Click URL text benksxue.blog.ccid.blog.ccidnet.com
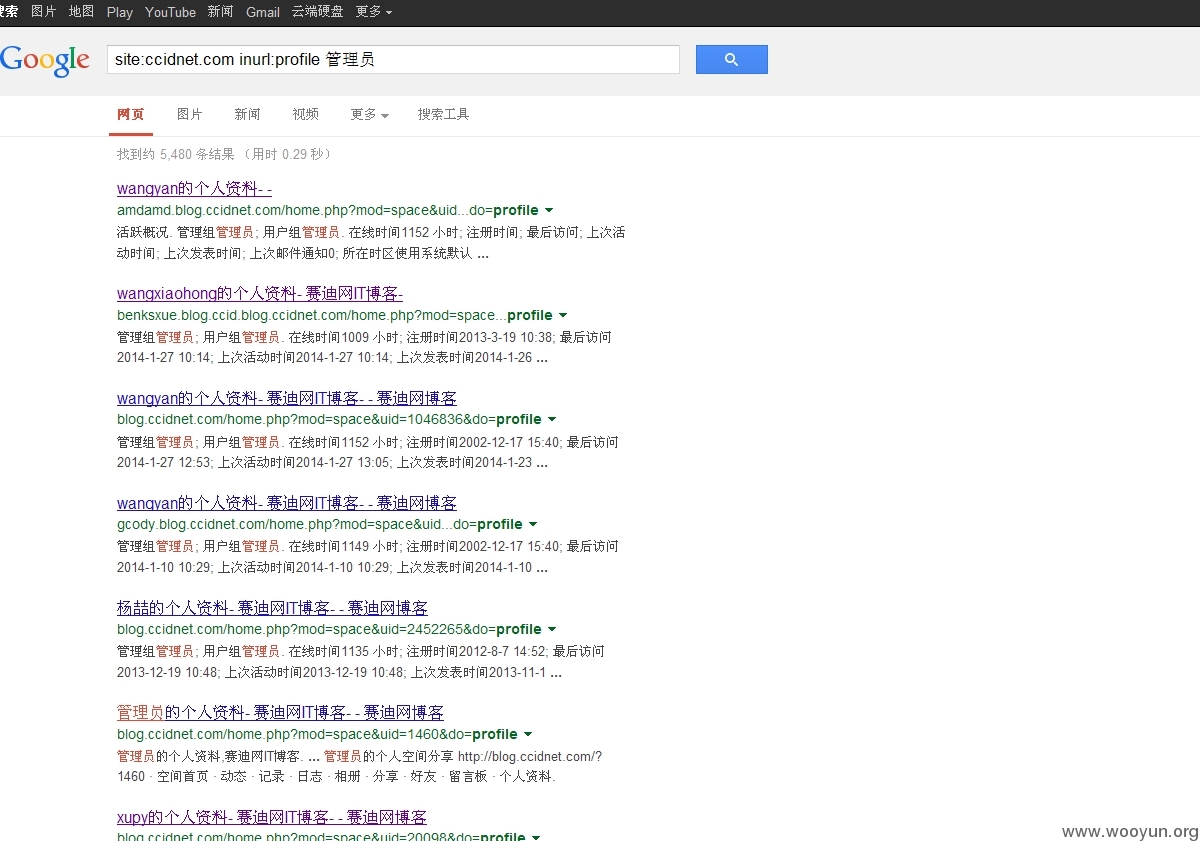 tap(335, 316)
